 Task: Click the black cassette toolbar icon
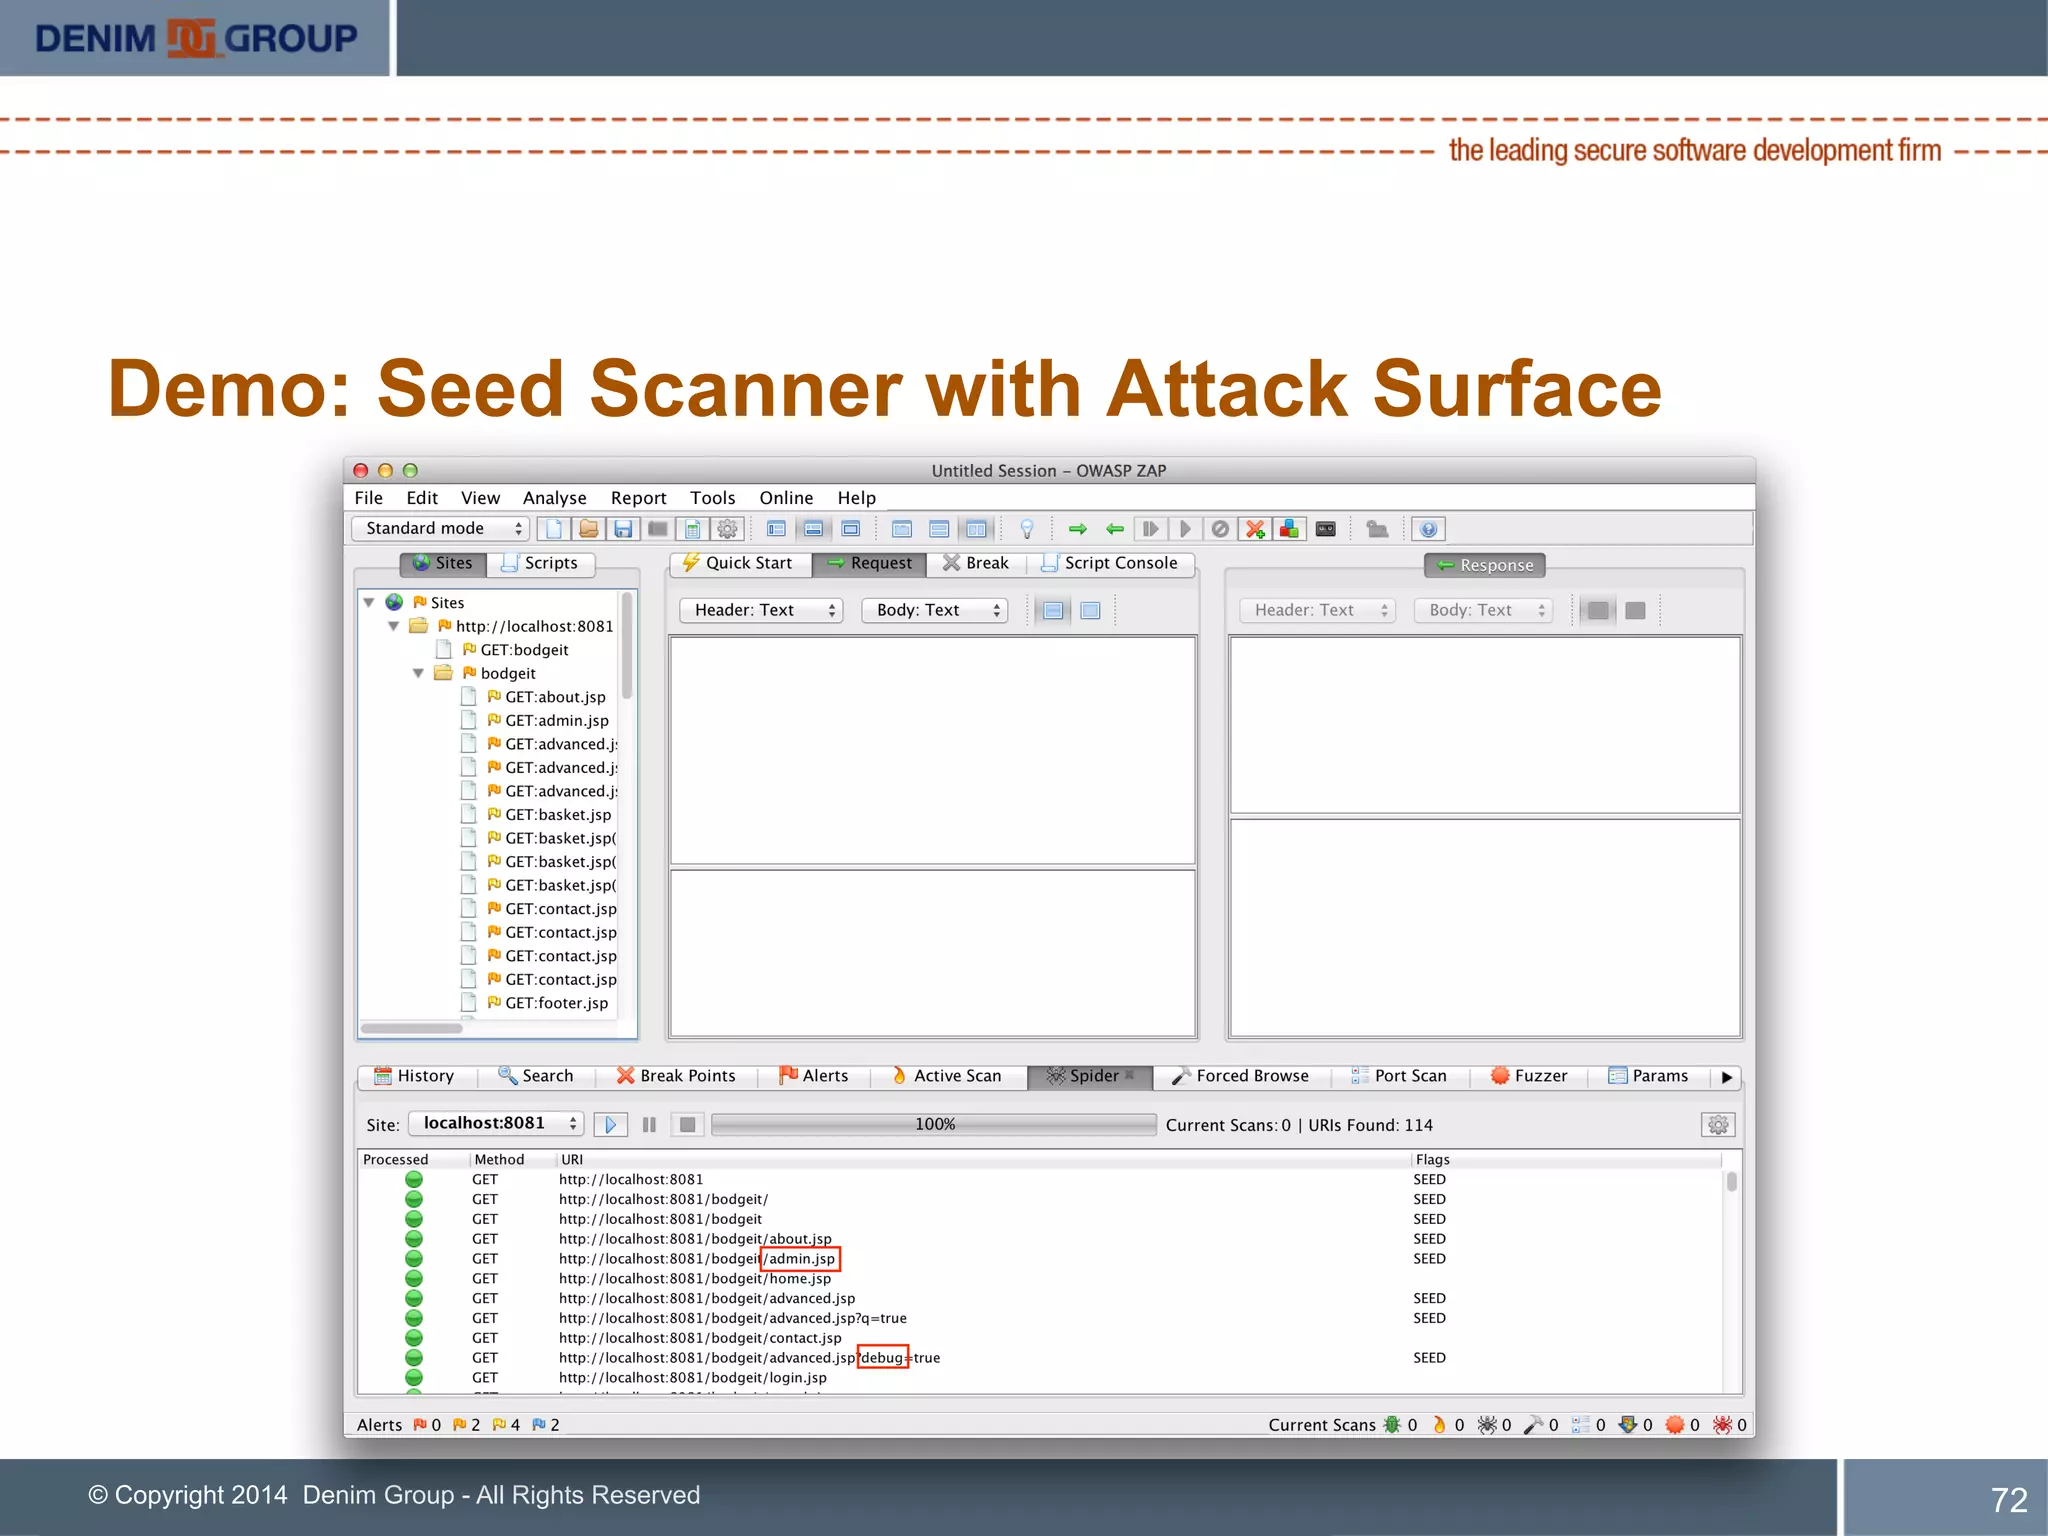click(x=1326, y=529)
